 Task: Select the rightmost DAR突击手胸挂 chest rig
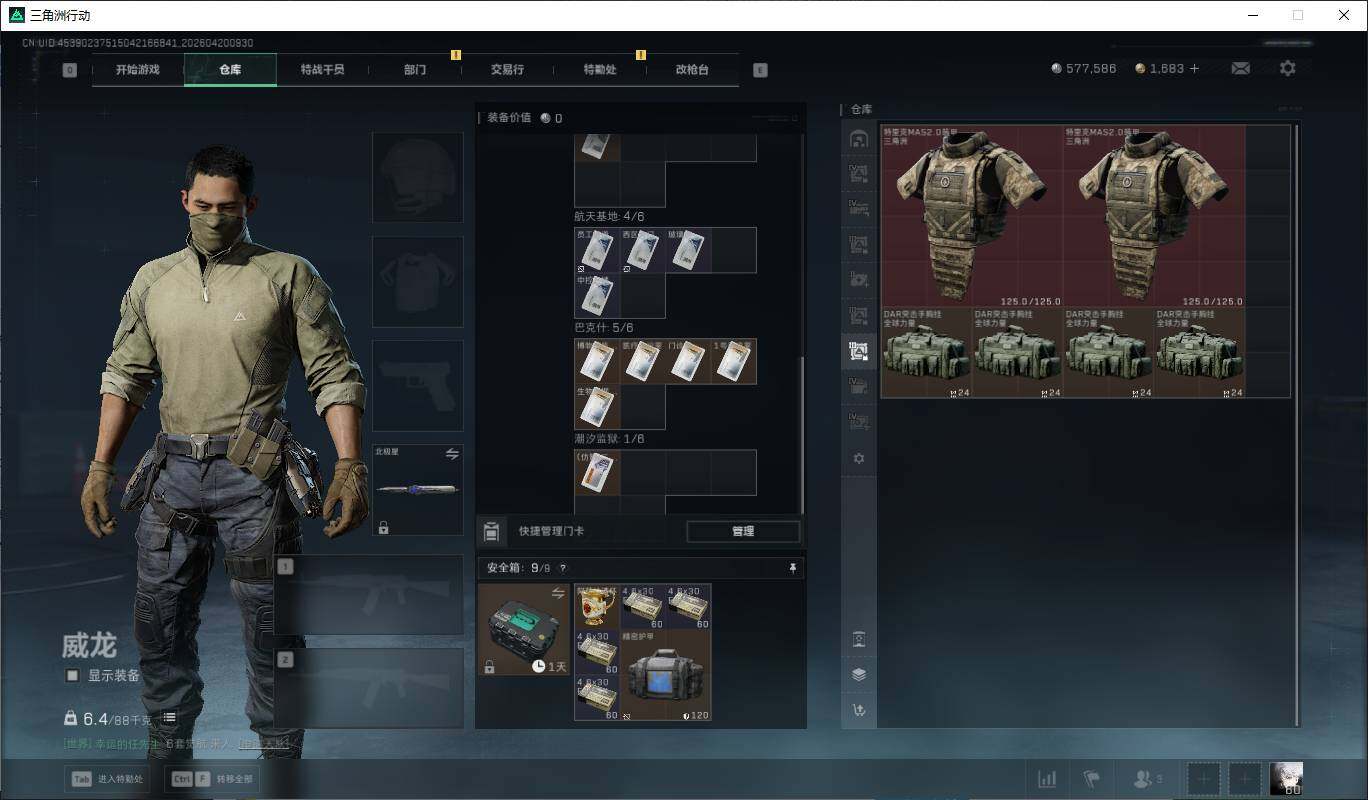click(1200, 353)
